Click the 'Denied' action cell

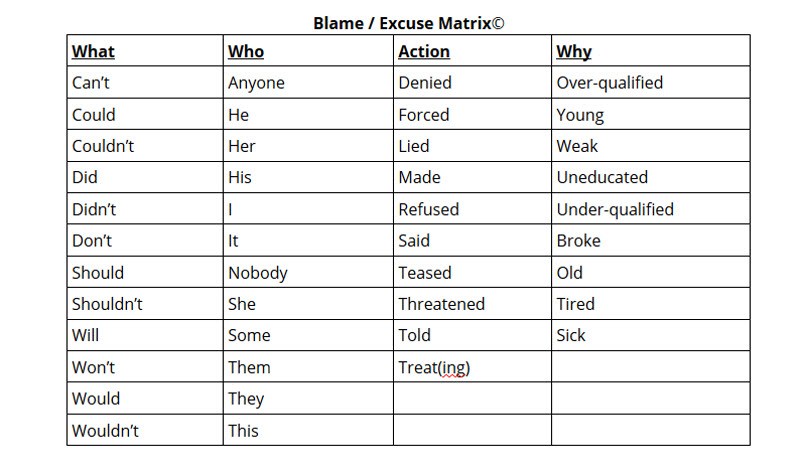(425, 83)
